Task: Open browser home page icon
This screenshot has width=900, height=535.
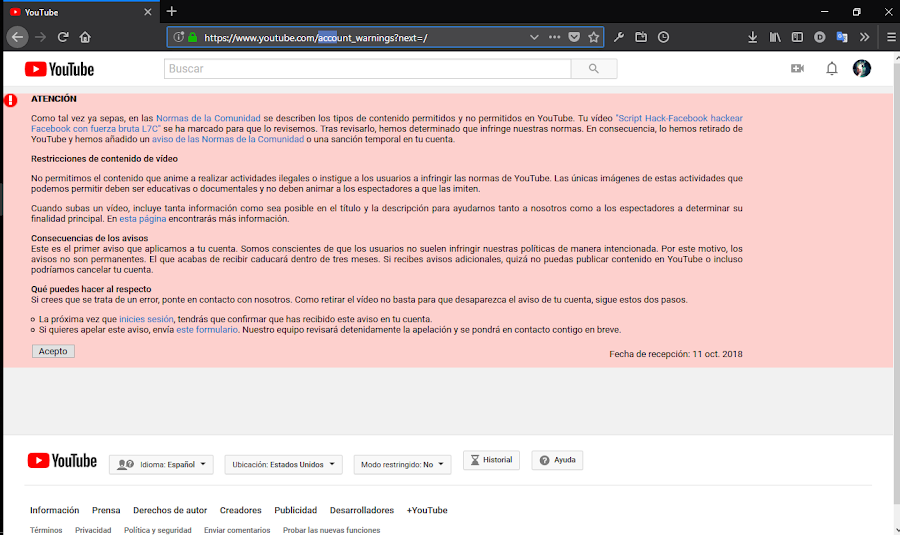Action: (x=85, y=37)
